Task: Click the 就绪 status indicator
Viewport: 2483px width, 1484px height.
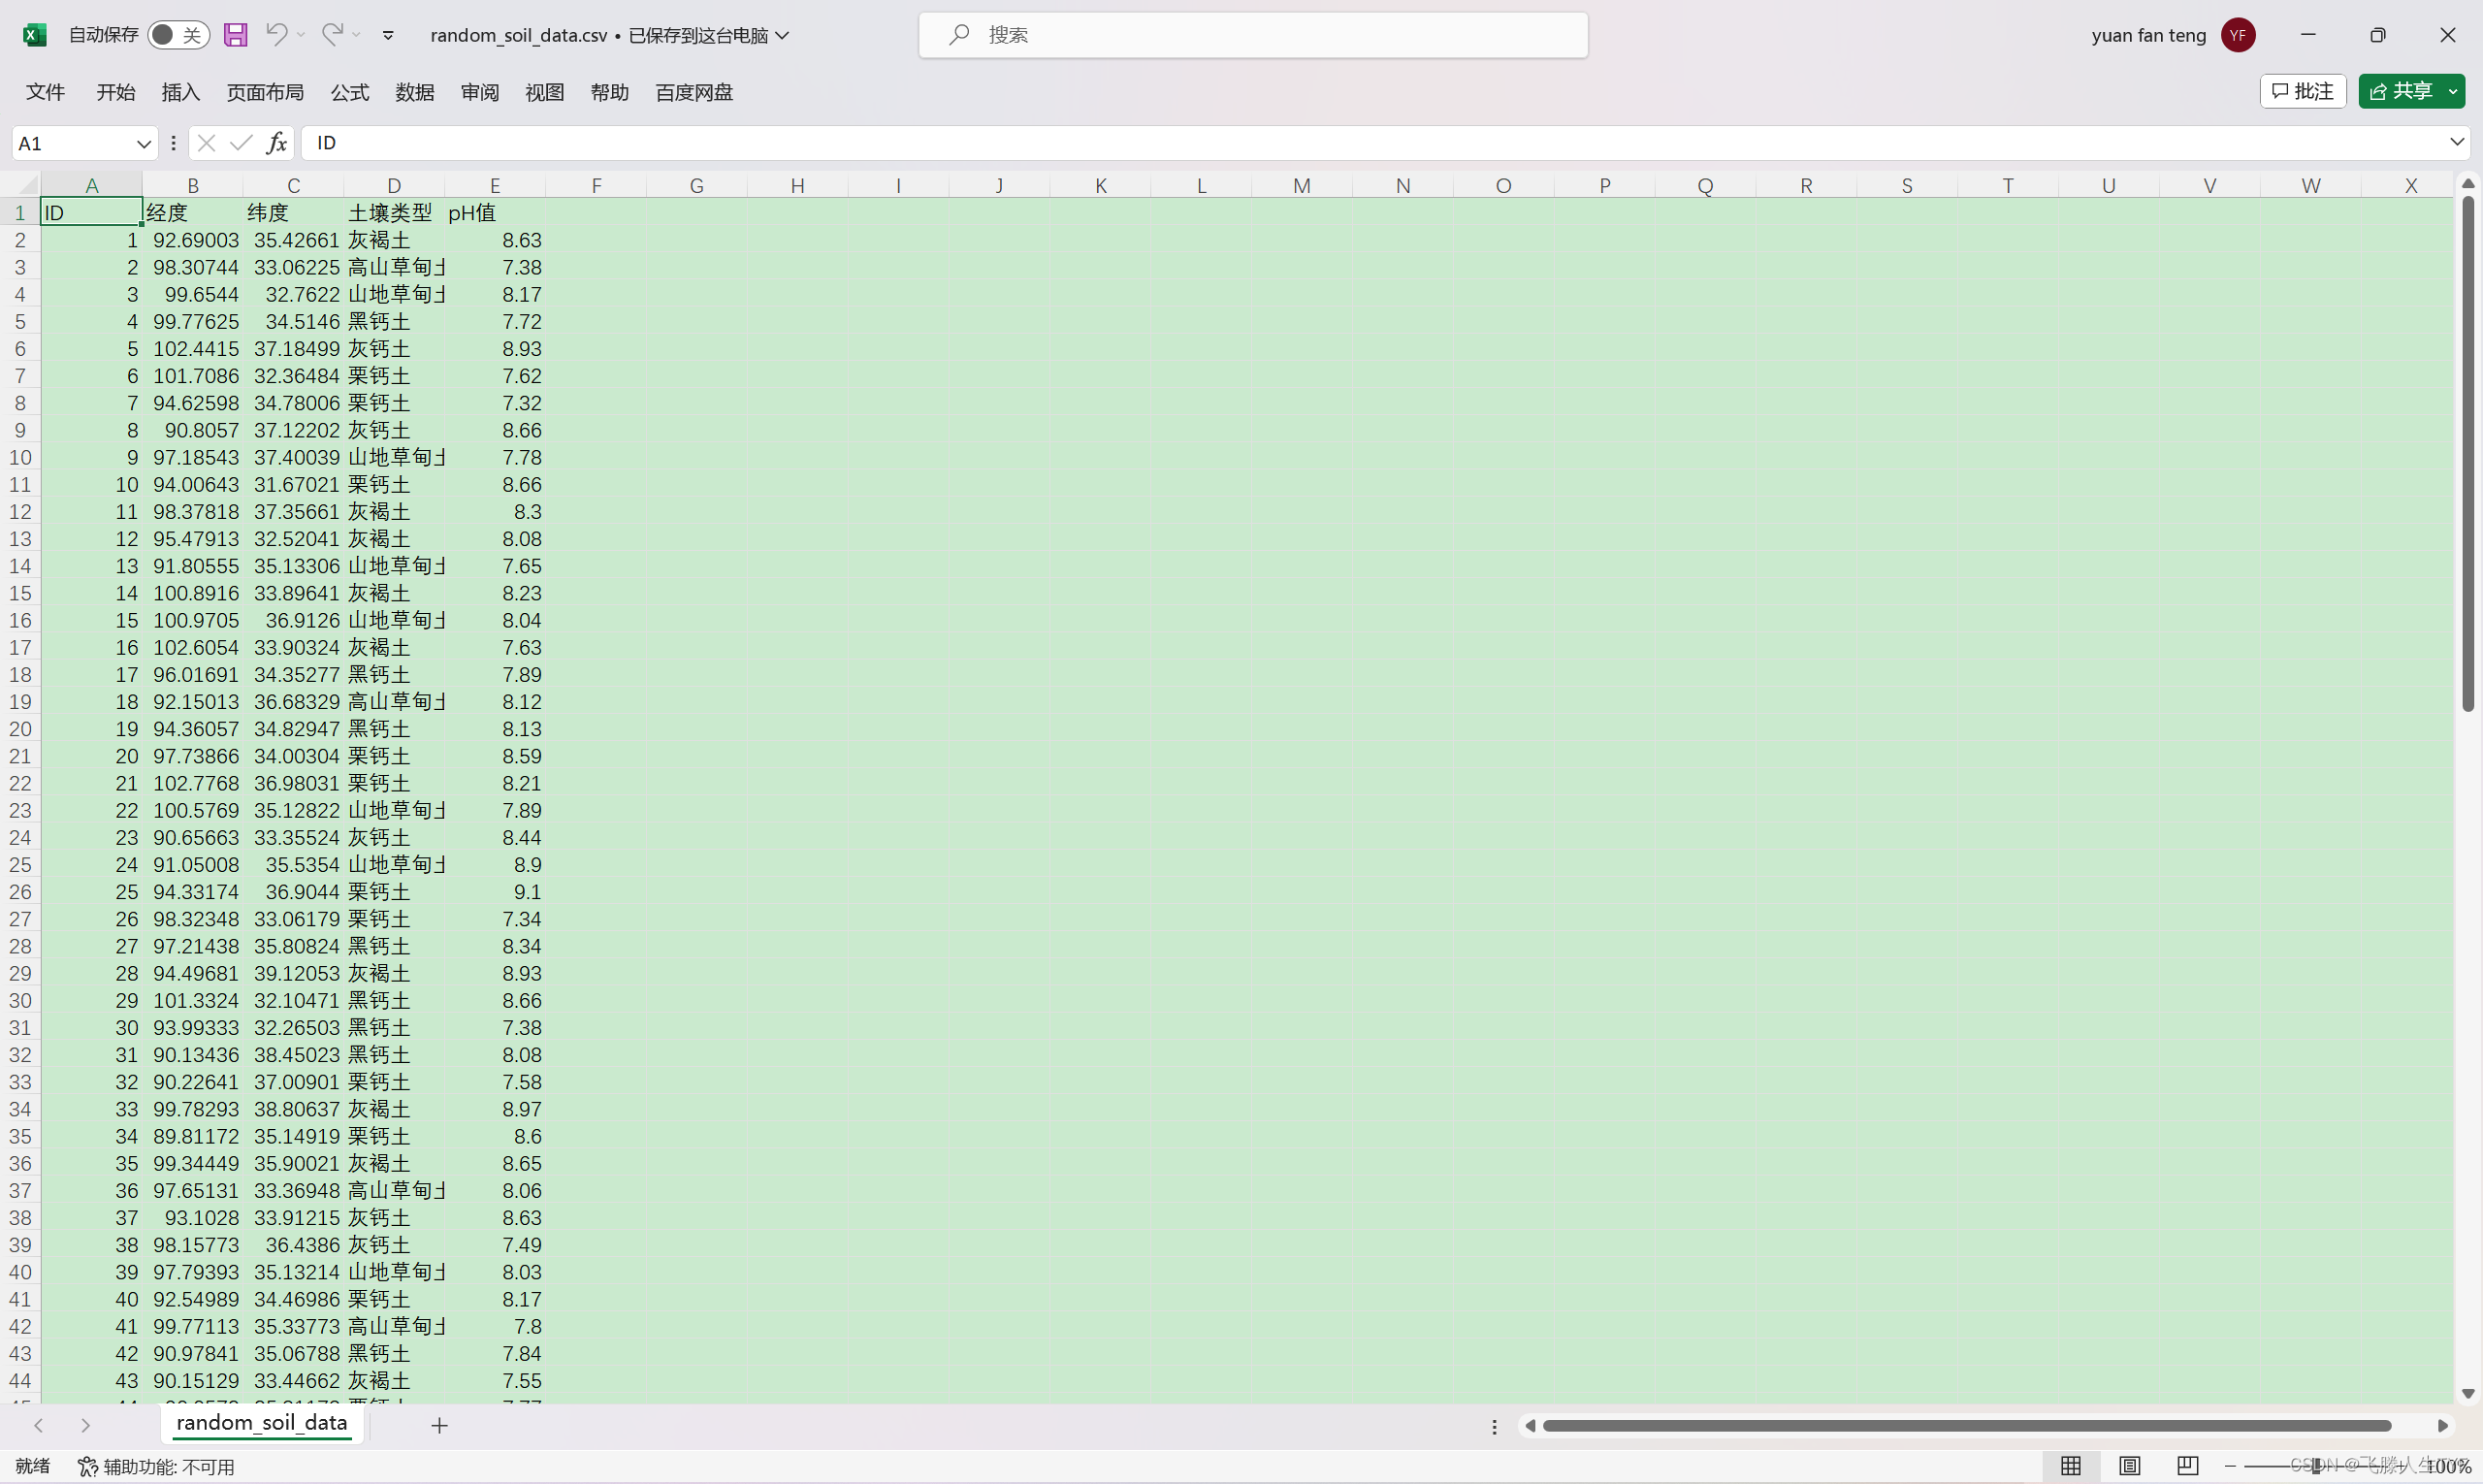Action: 32,1466
